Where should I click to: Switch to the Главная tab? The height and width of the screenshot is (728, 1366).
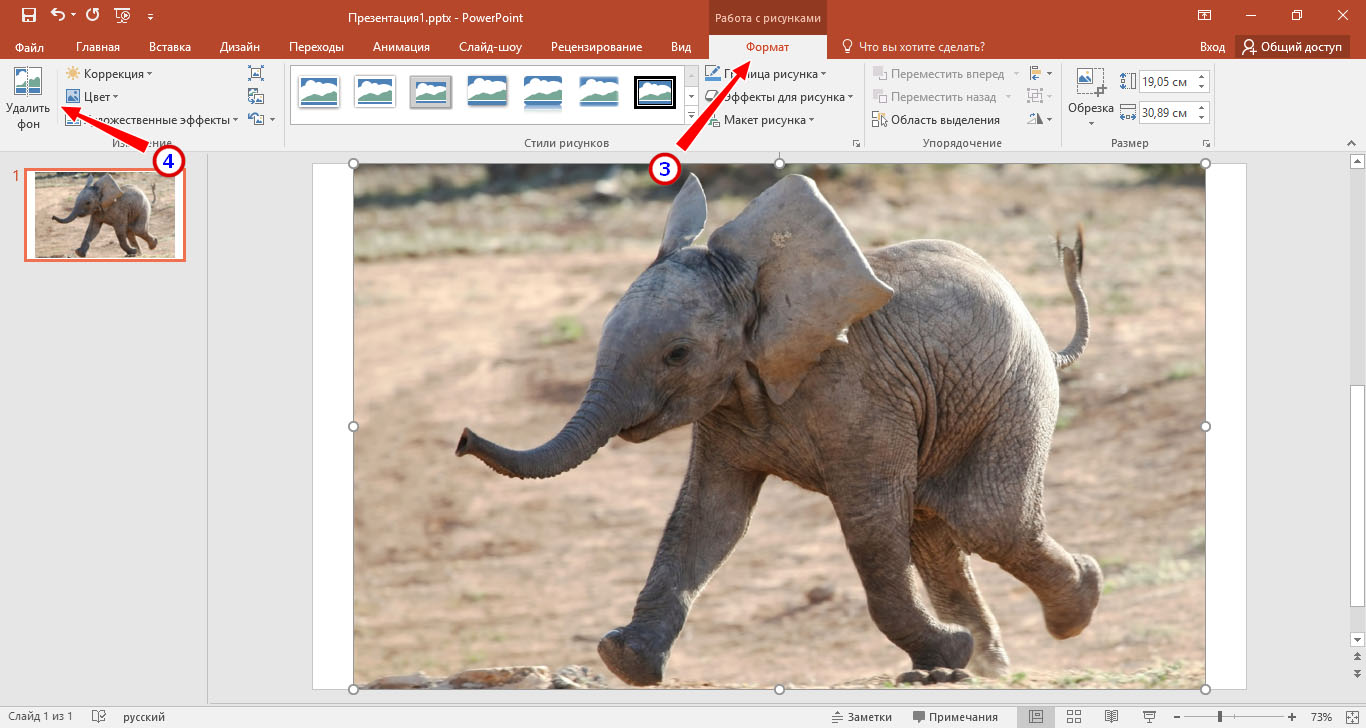(x=98, y=47)
